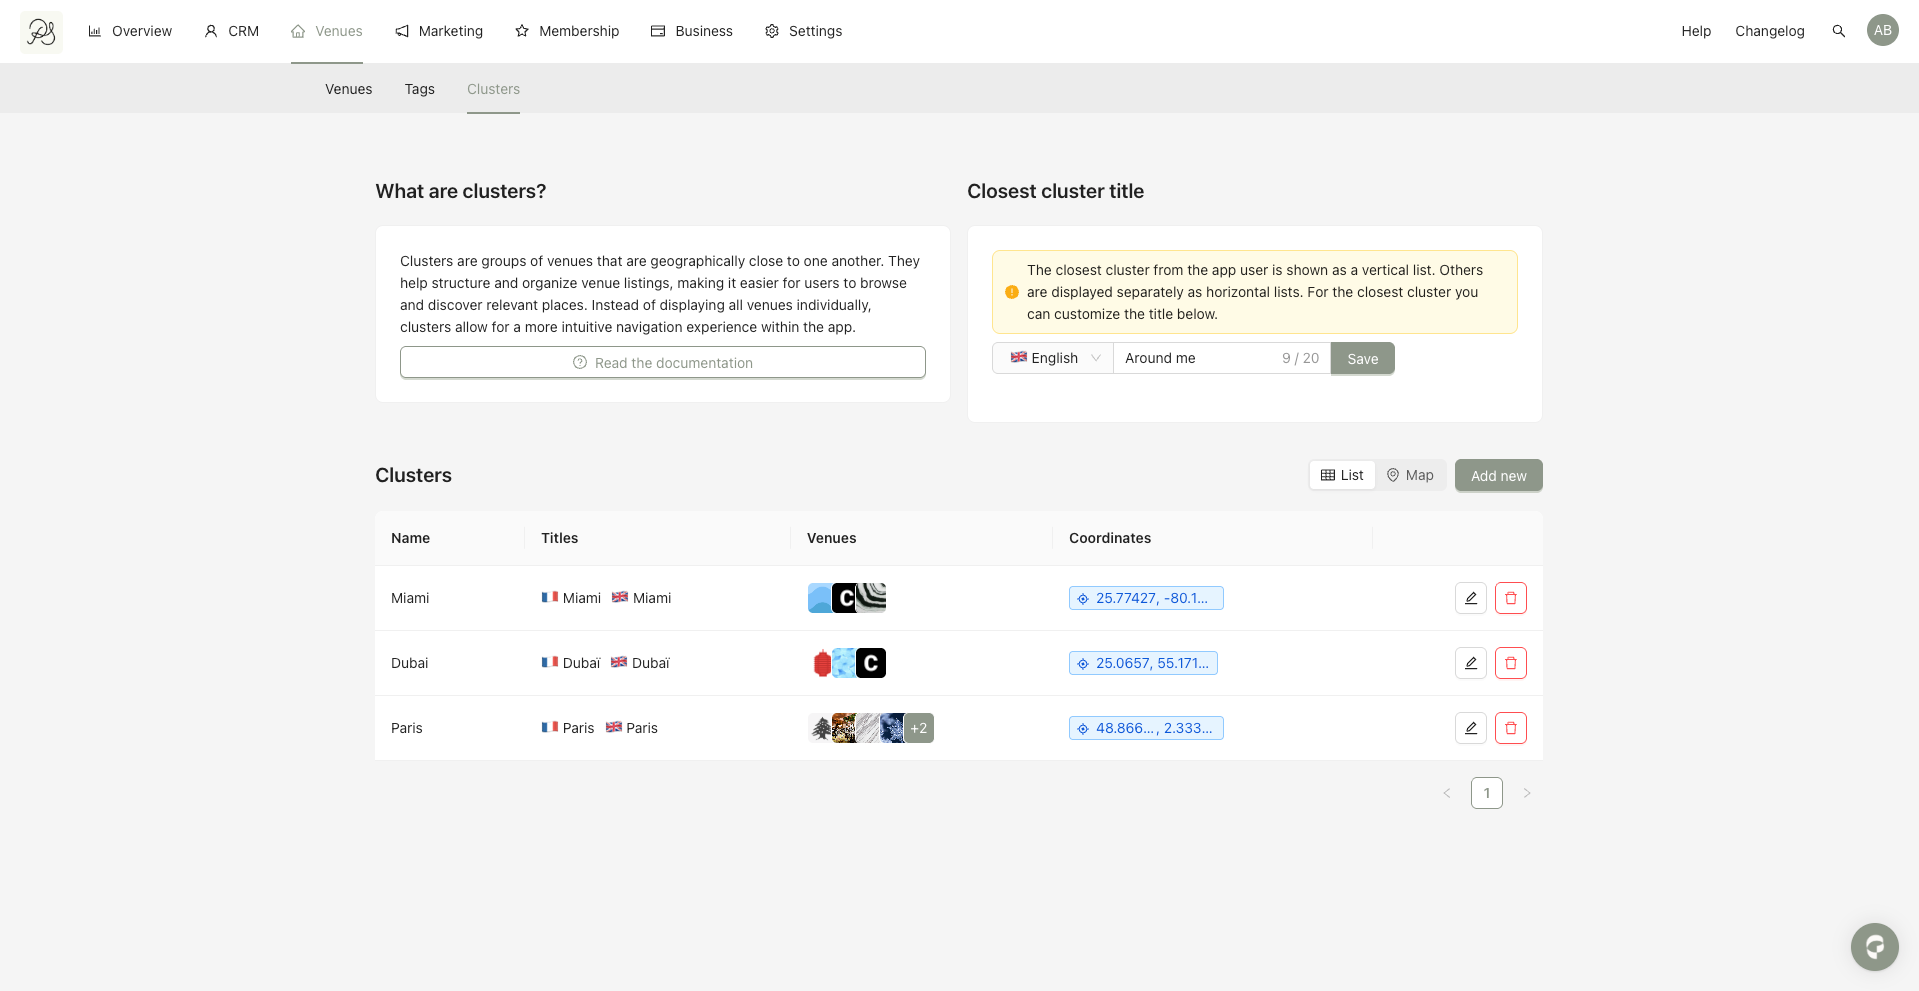Open the chat support widget icon
This screenshot has width=1919, height=991.
1874,946
